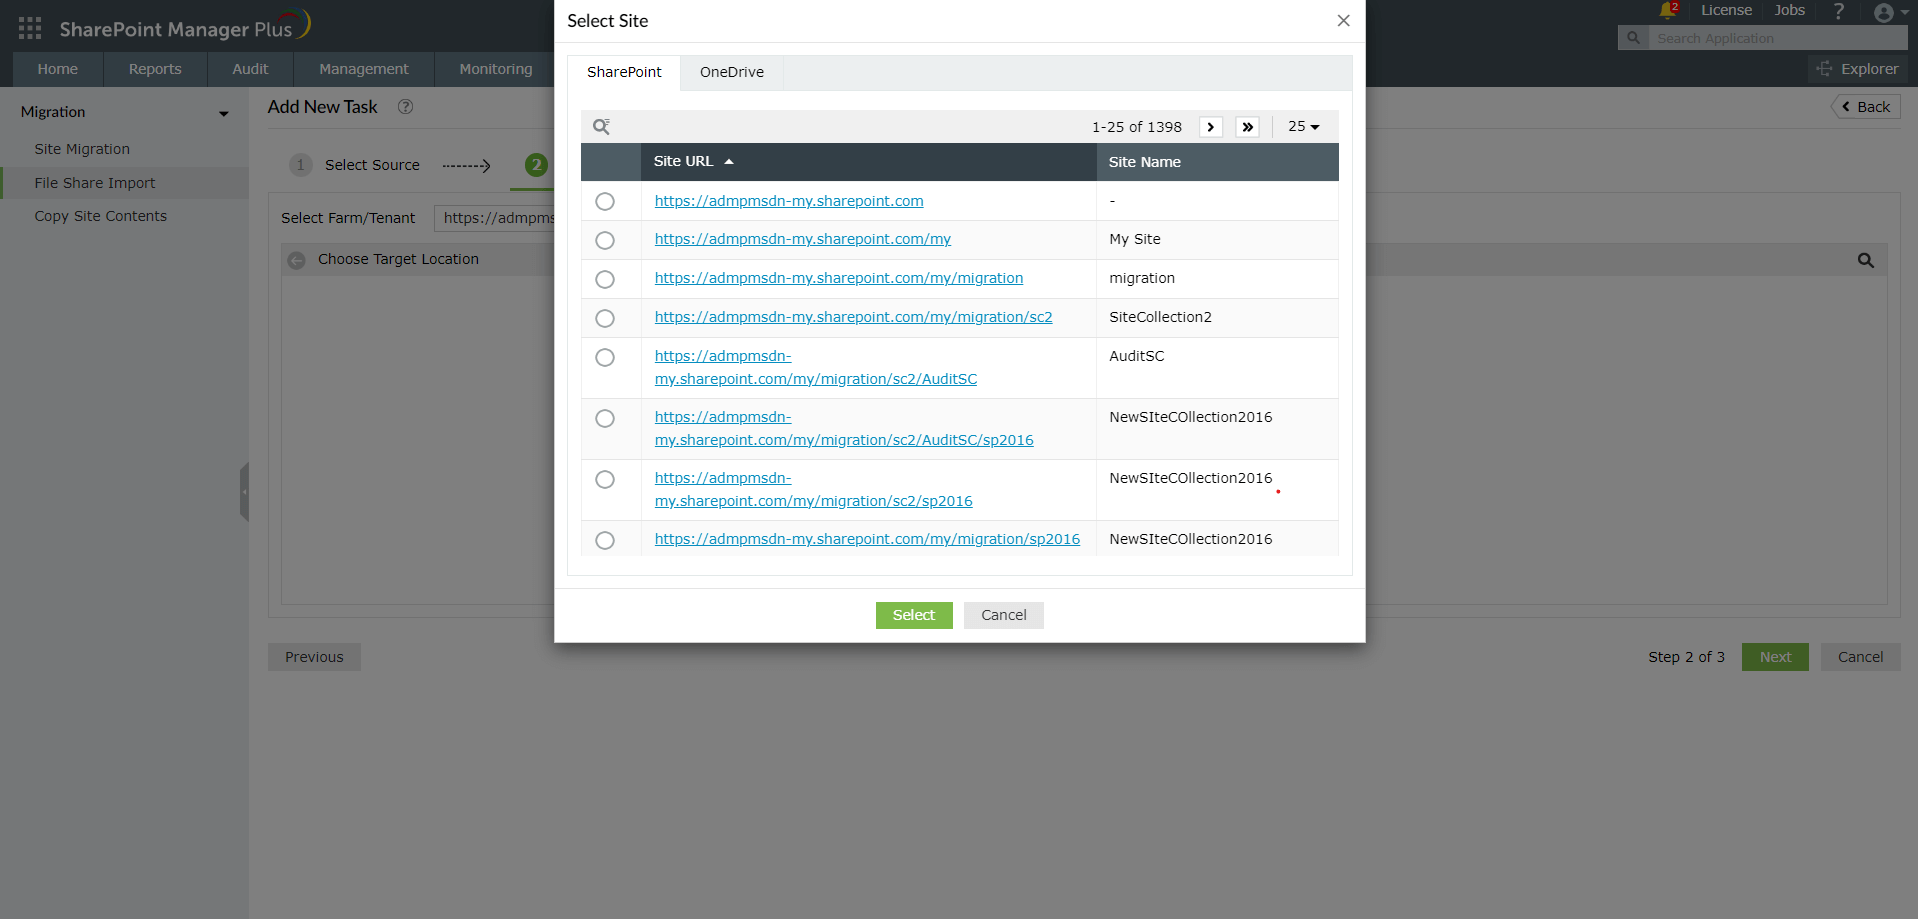Click the Next button for Step 2 of 3
This screenshot has width=1918, height=919.
pyautogui.click(x=1774, y=657)
